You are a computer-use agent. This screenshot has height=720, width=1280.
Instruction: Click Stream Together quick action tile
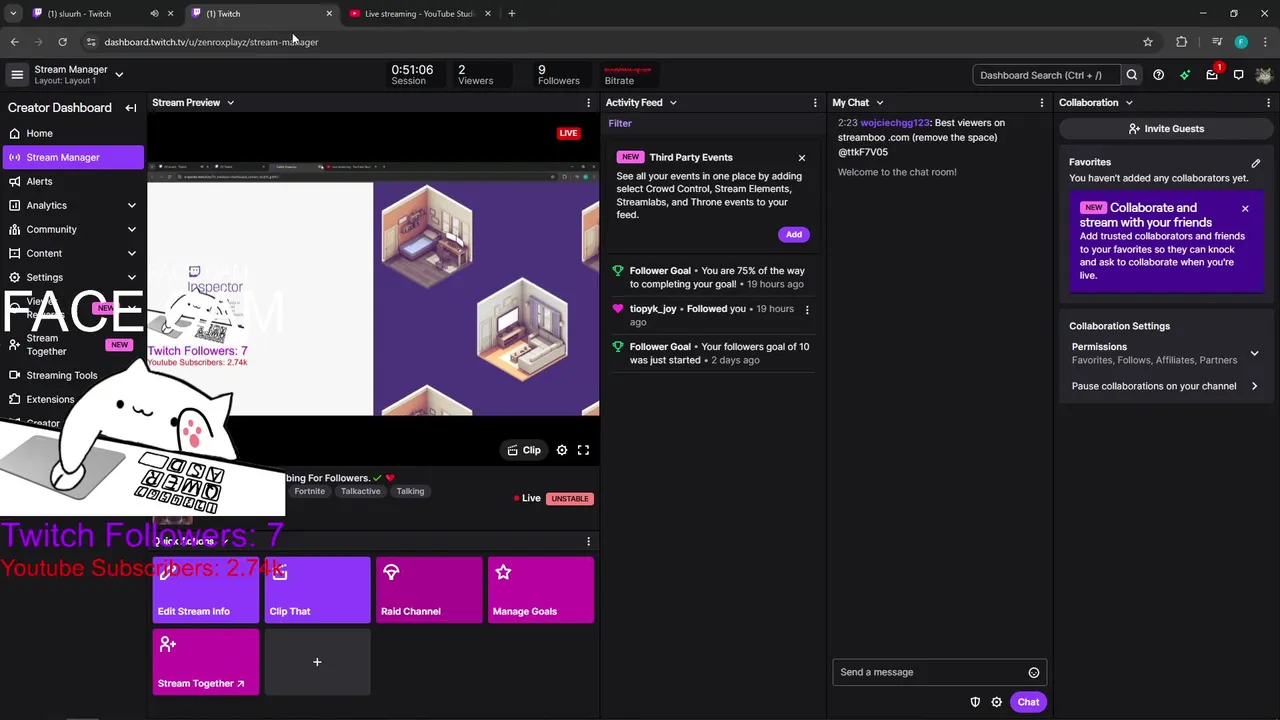206,662
